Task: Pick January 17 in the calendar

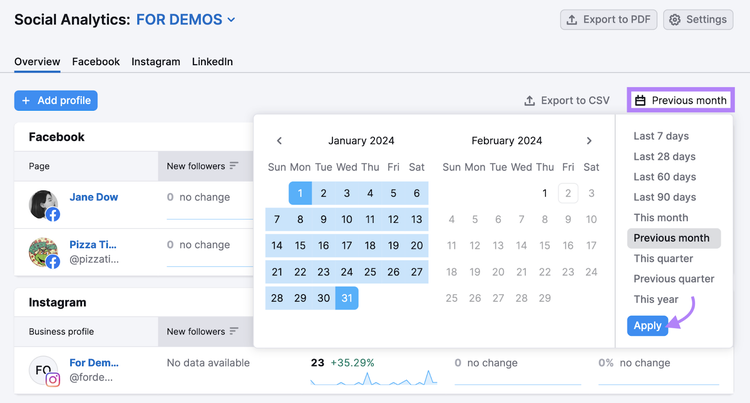Action: [347, 246]
